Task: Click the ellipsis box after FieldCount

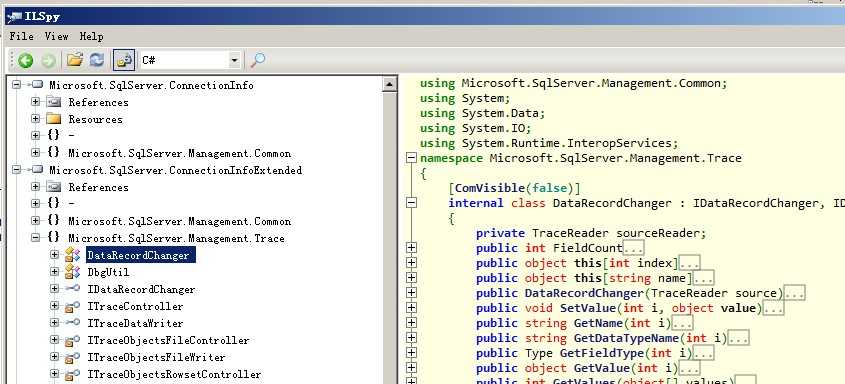Action: pos(634,248)
